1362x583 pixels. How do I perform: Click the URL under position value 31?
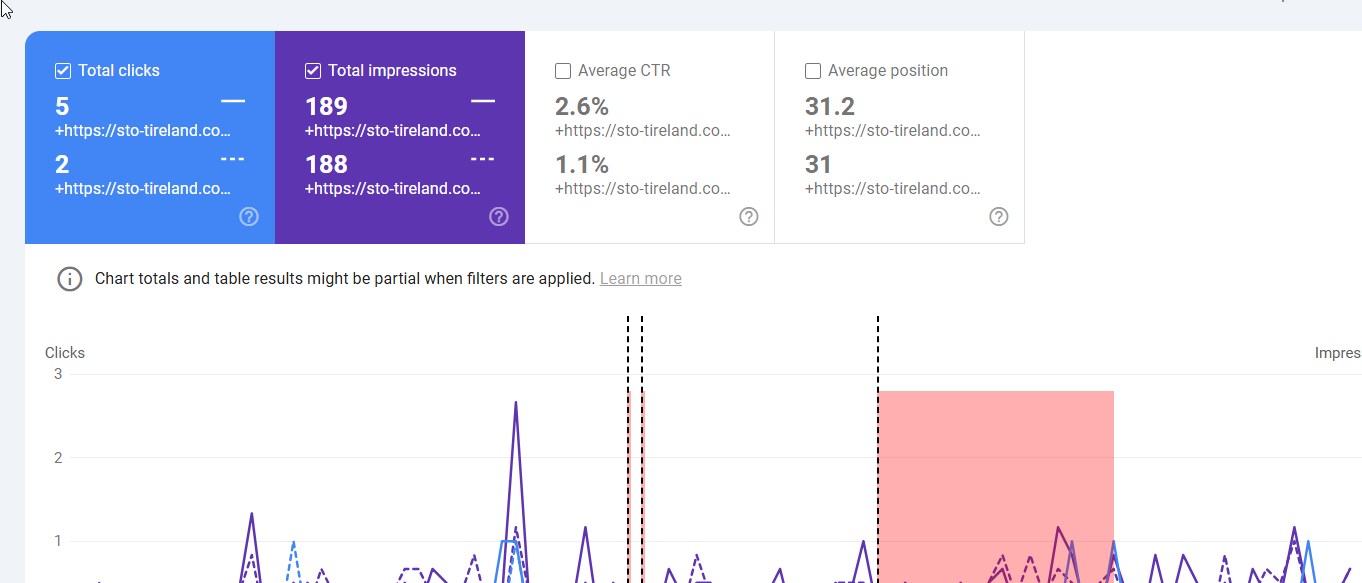pyautogui.click(x=893, y=189)
